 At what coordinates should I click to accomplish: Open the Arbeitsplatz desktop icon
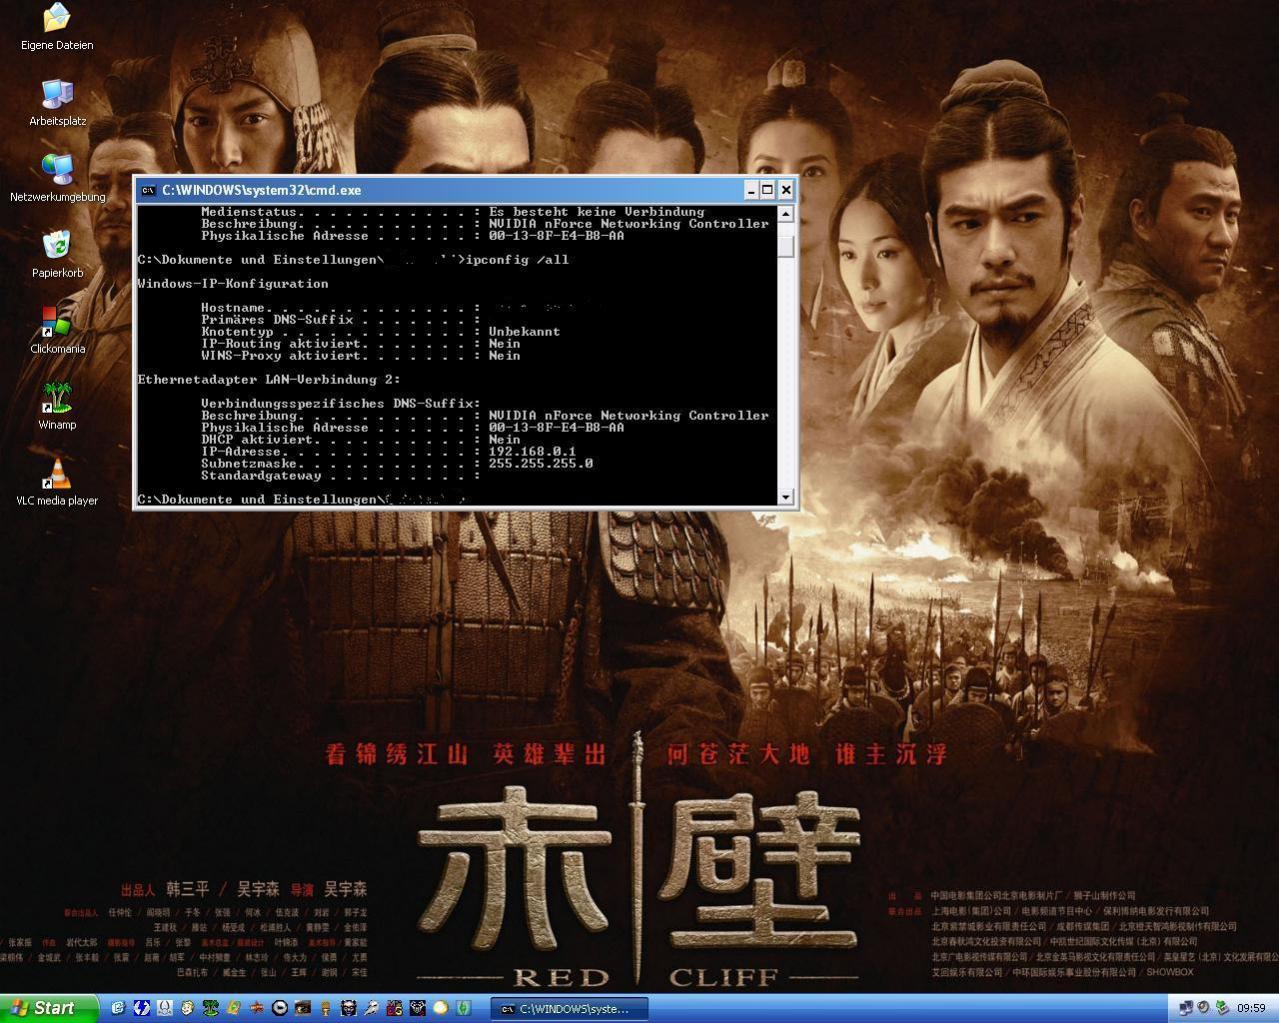(x=57, y=103)
